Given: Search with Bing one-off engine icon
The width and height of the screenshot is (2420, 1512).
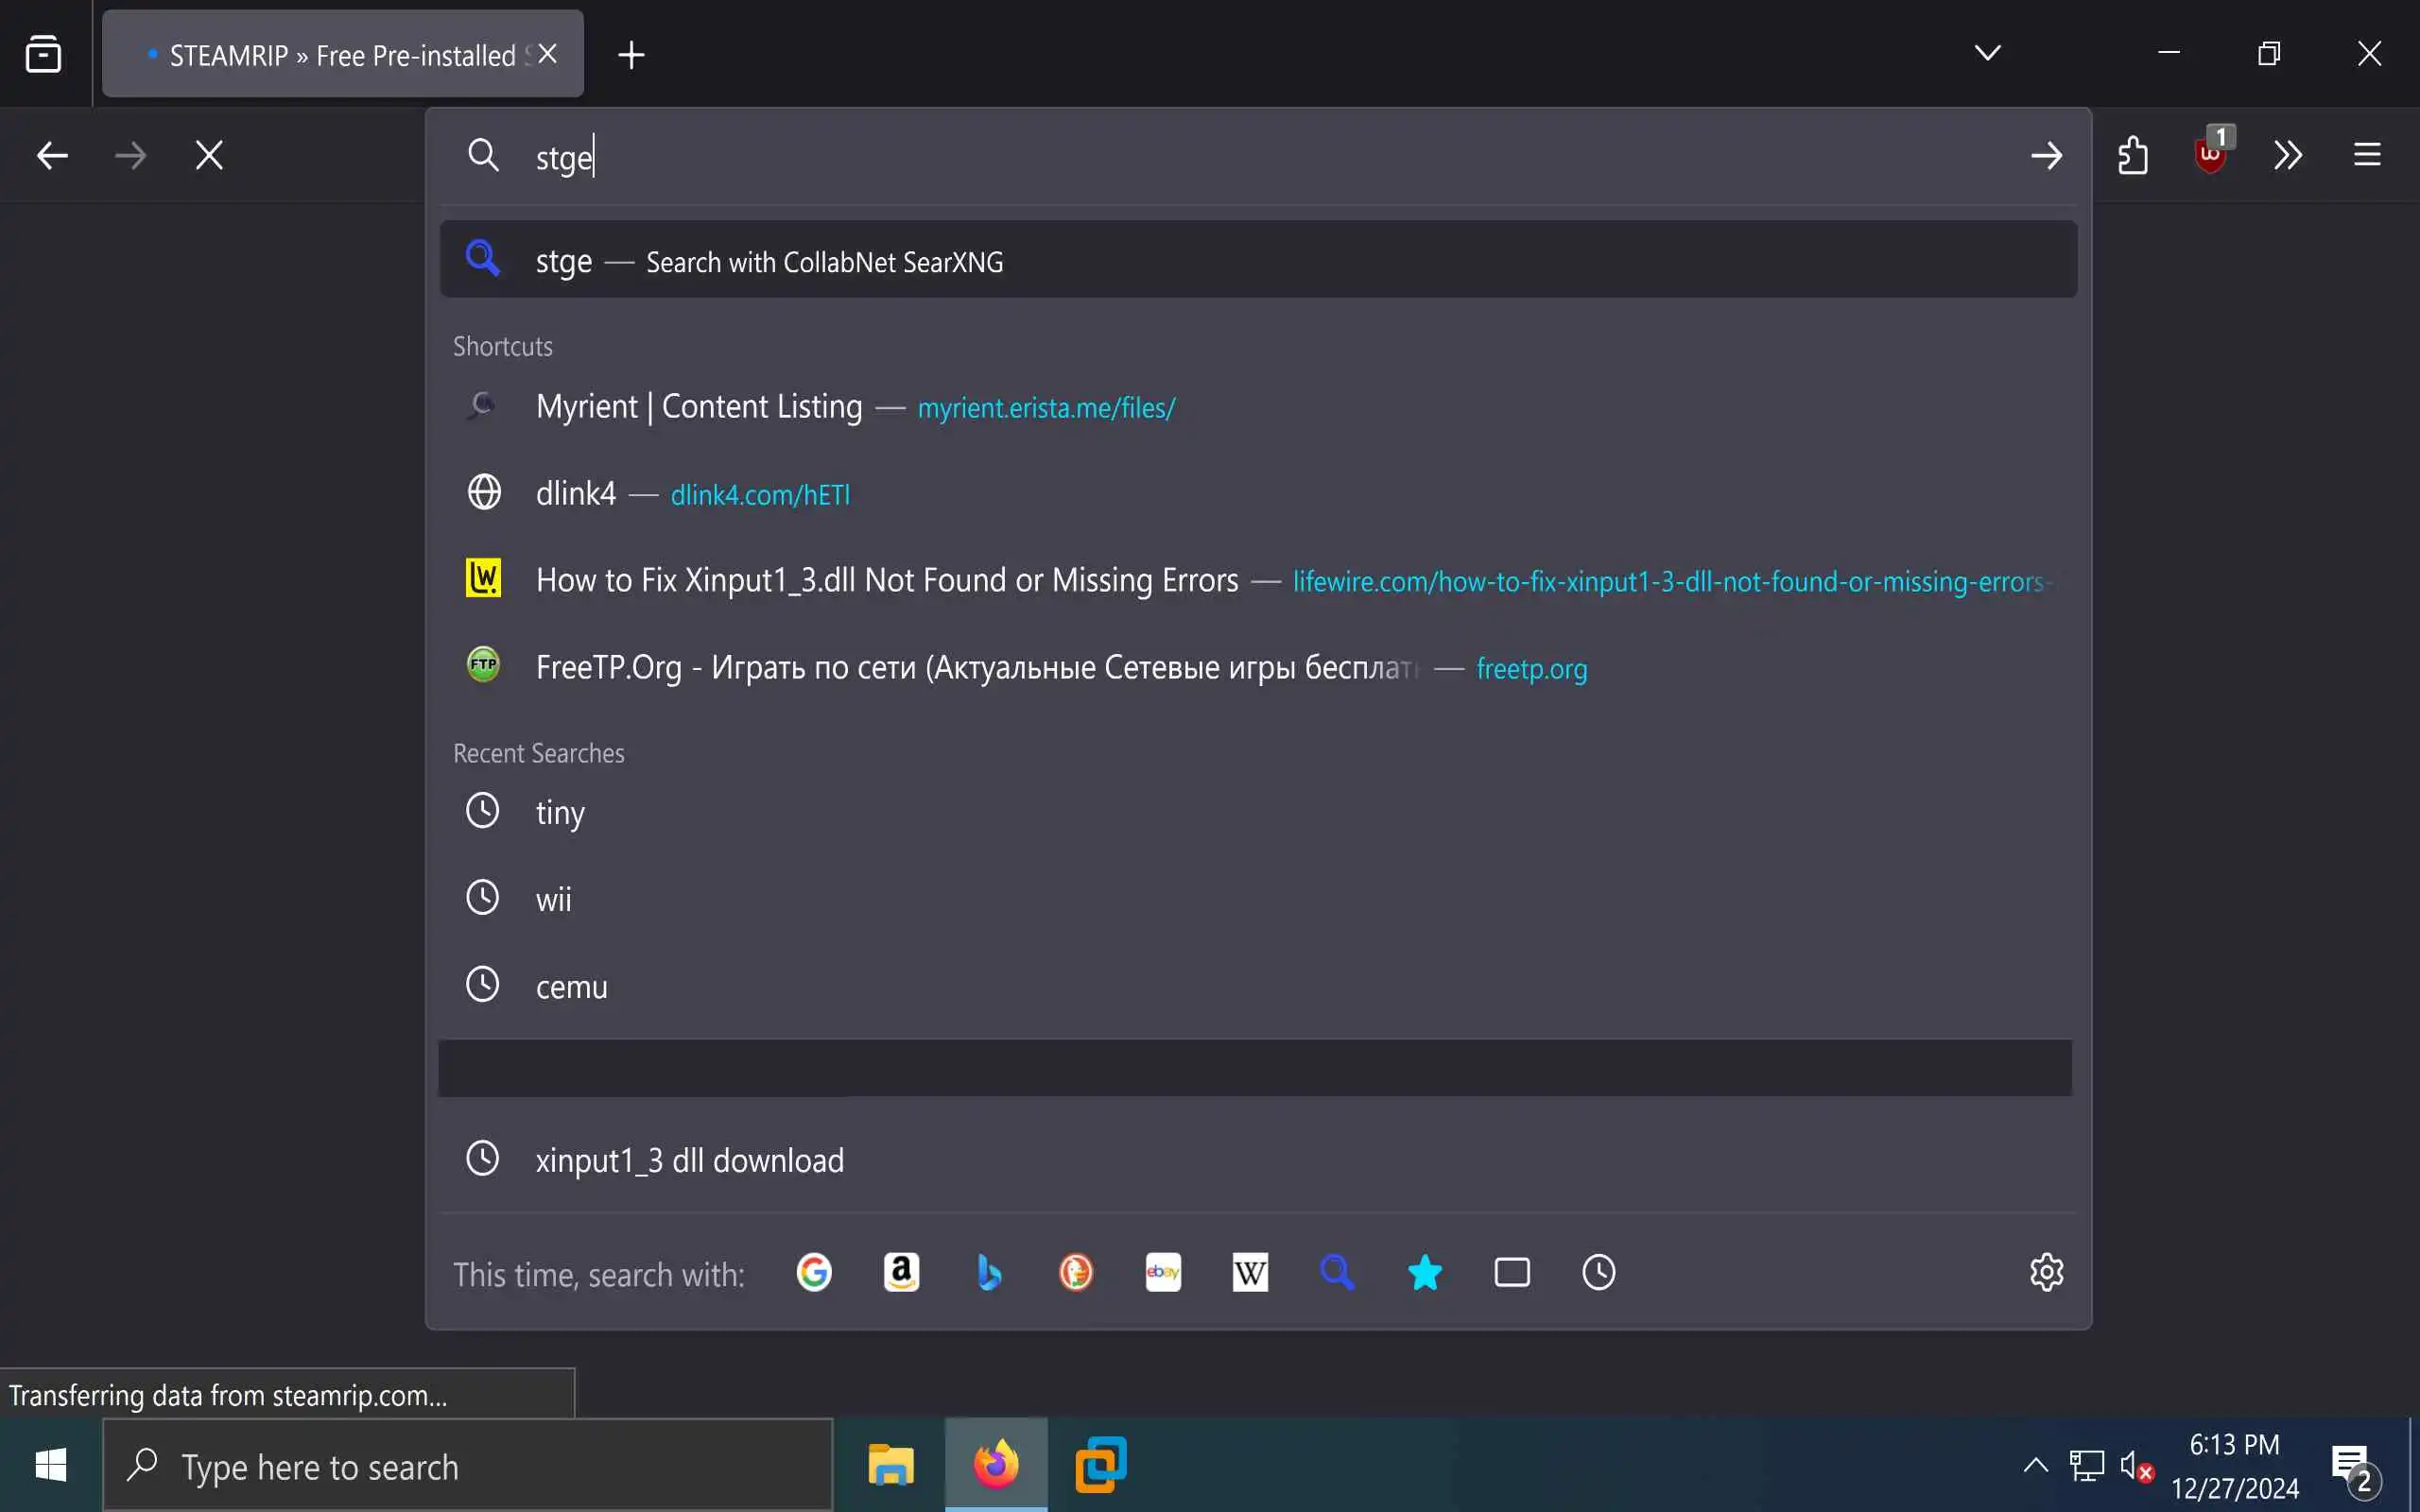Looking at the screenshot, I should pyautogui.click(x=988, y=1272).
